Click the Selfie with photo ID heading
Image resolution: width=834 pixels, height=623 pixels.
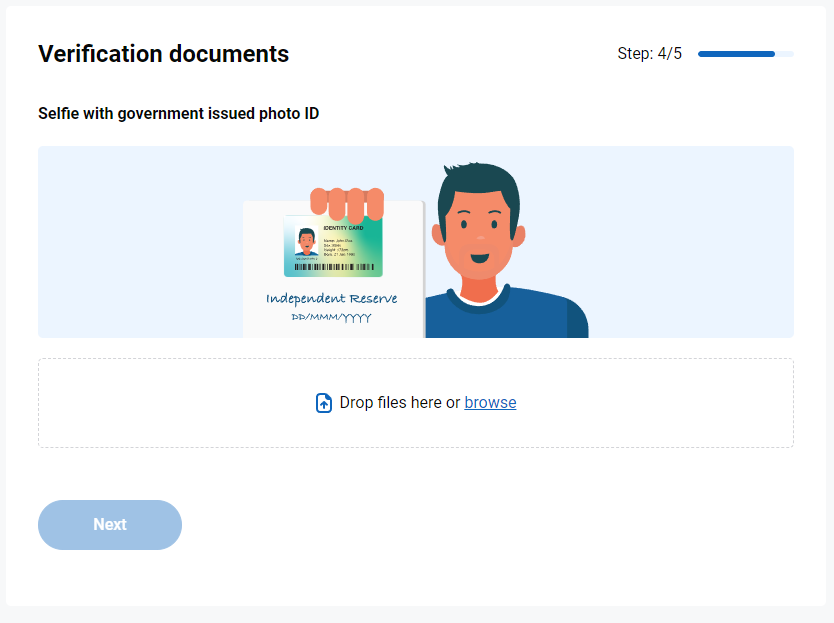pyautogui.click(x=178, y=113)
